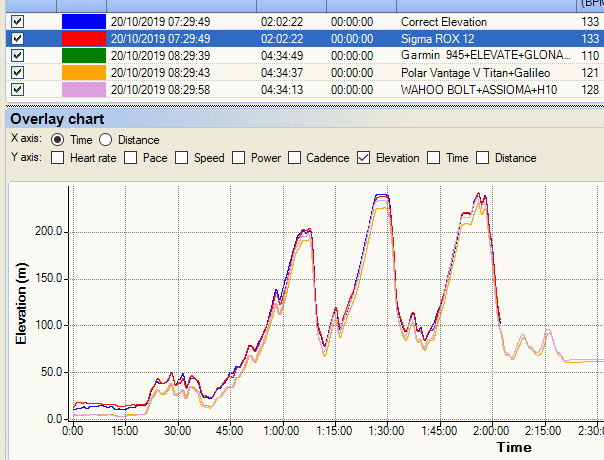Click the pink WAHOO color swatch

click(x=82, y=89)
